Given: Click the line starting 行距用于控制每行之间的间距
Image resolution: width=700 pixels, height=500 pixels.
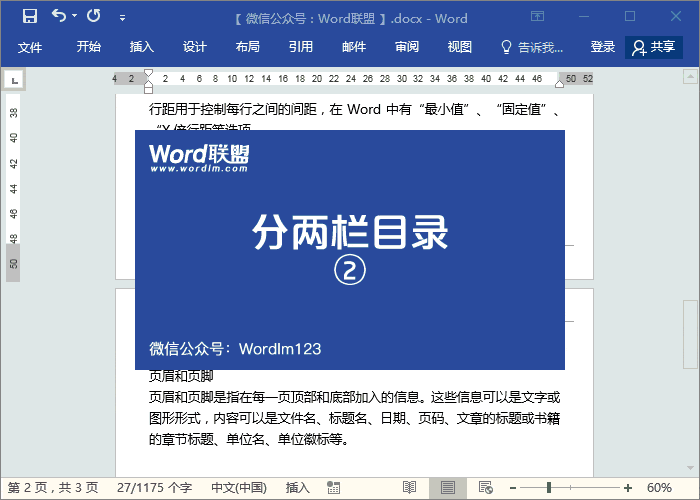Looking at the screenshot, I should click(354, 109).
